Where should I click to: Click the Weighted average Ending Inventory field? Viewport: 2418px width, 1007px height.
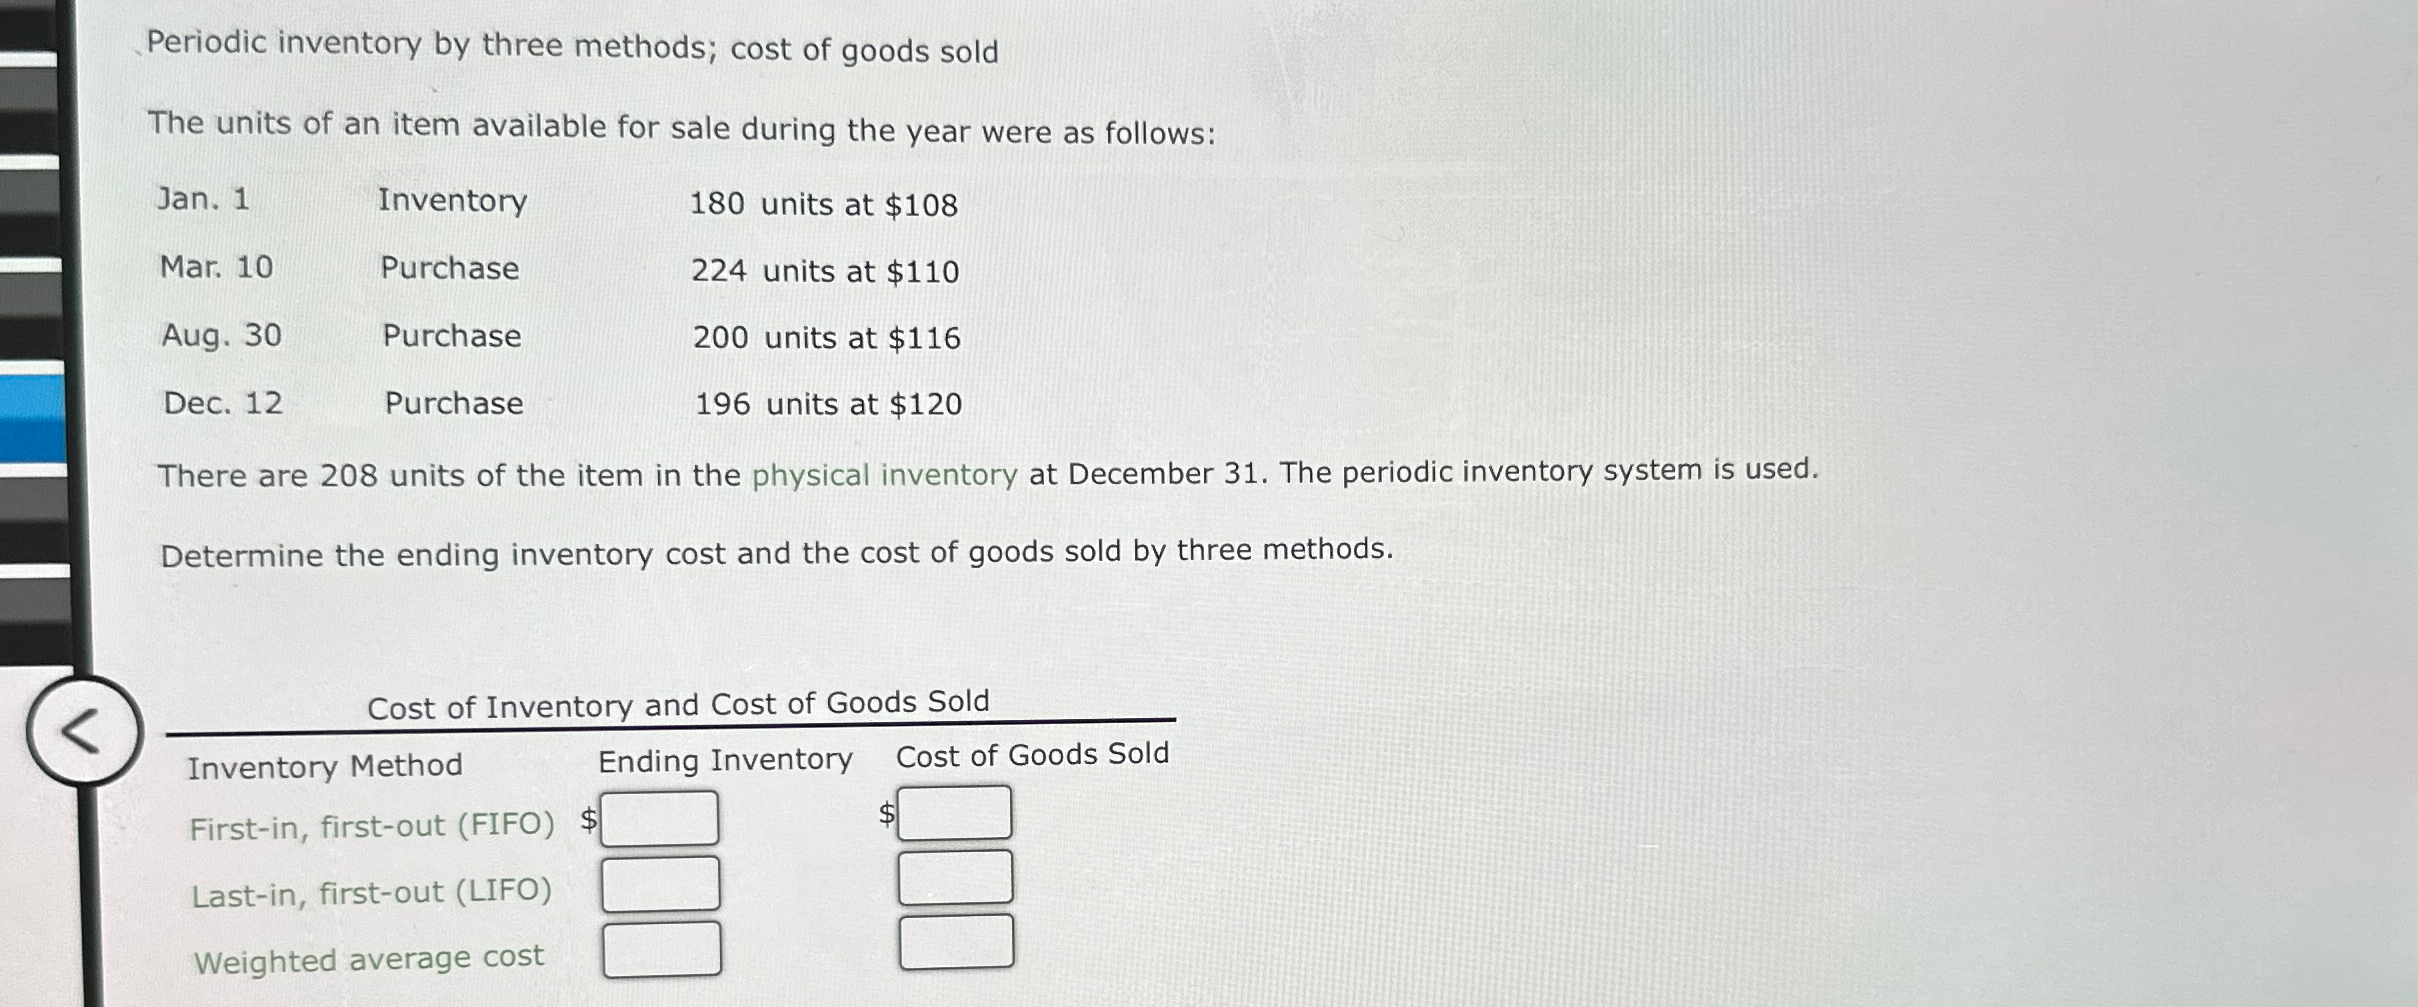[x=659, y=949]
